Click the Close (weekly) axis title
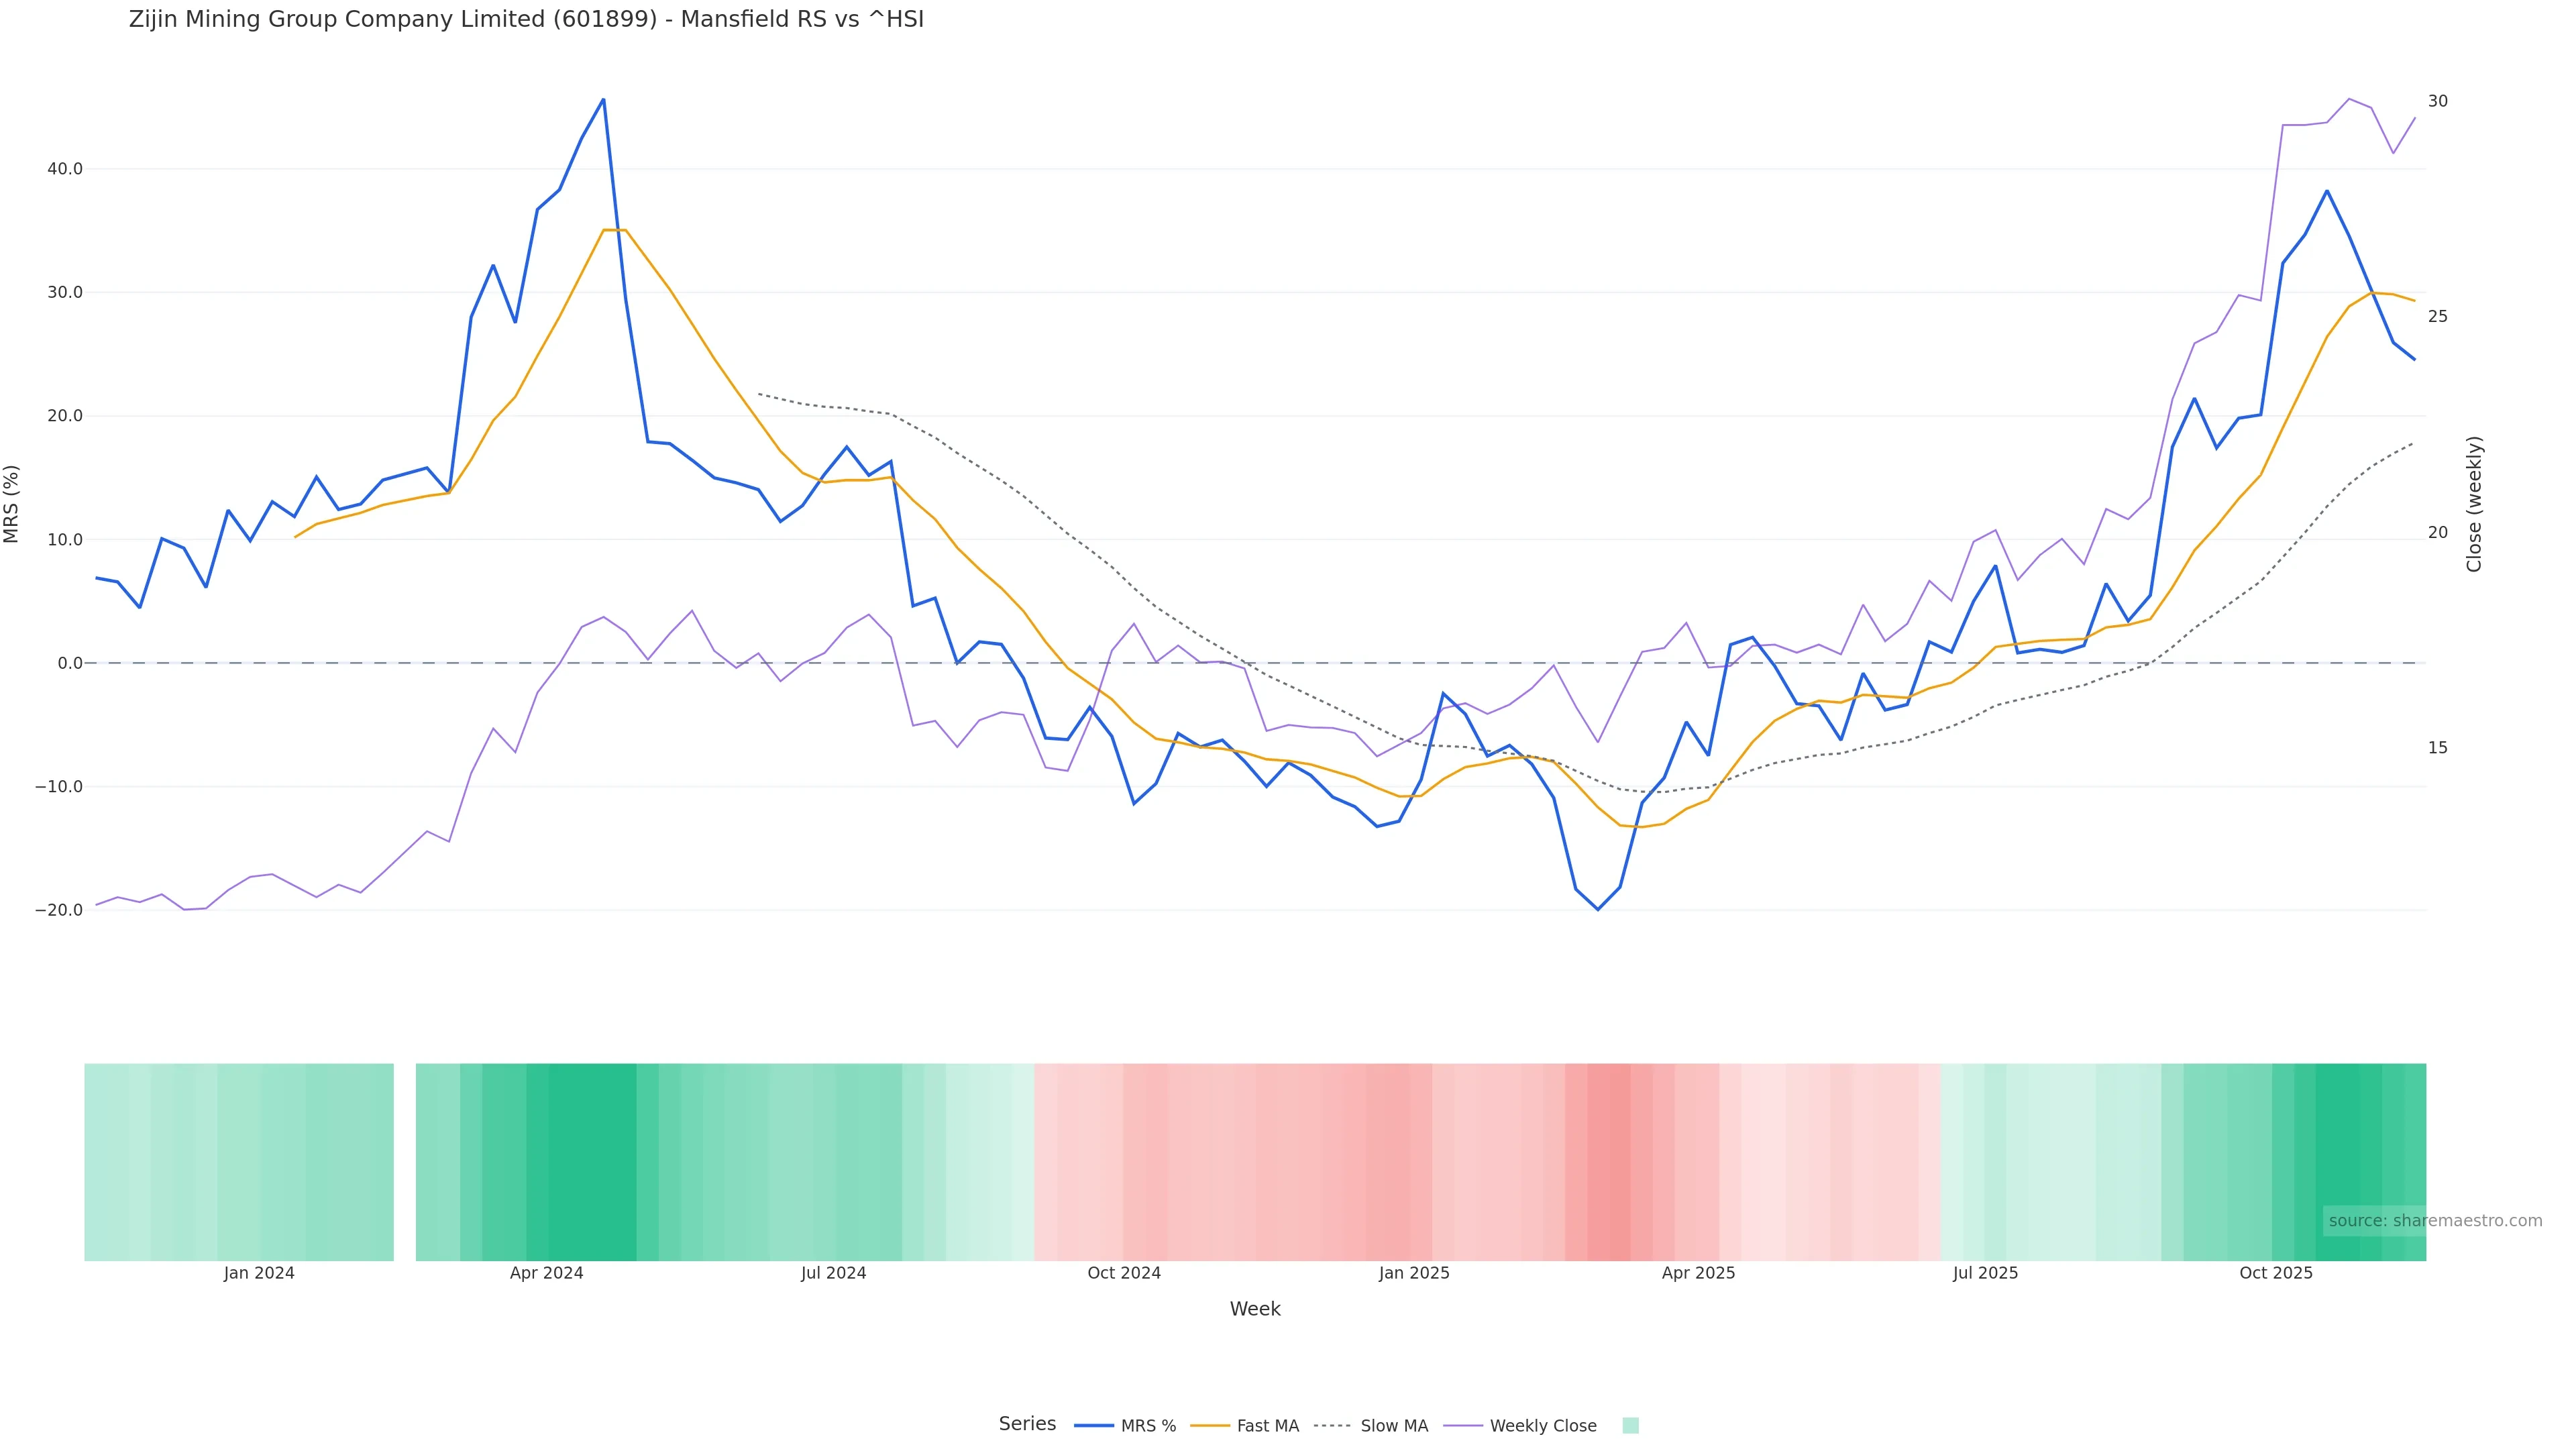Screen dimensions: 2576x1449 2474,504
